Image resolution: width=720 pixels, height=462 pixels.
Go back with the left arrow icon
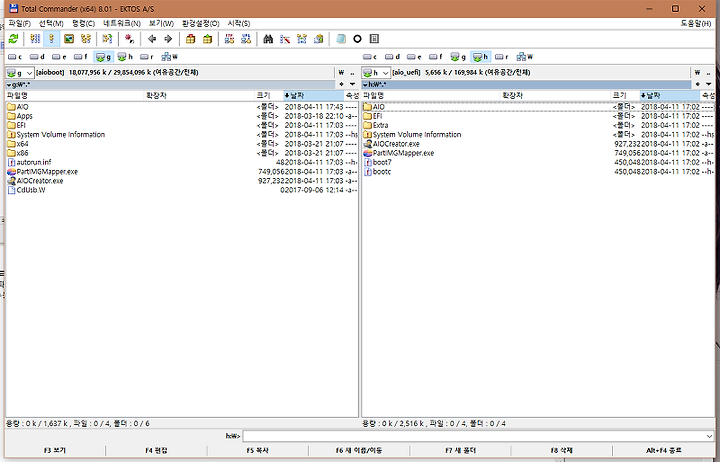(x=152, y=39)
